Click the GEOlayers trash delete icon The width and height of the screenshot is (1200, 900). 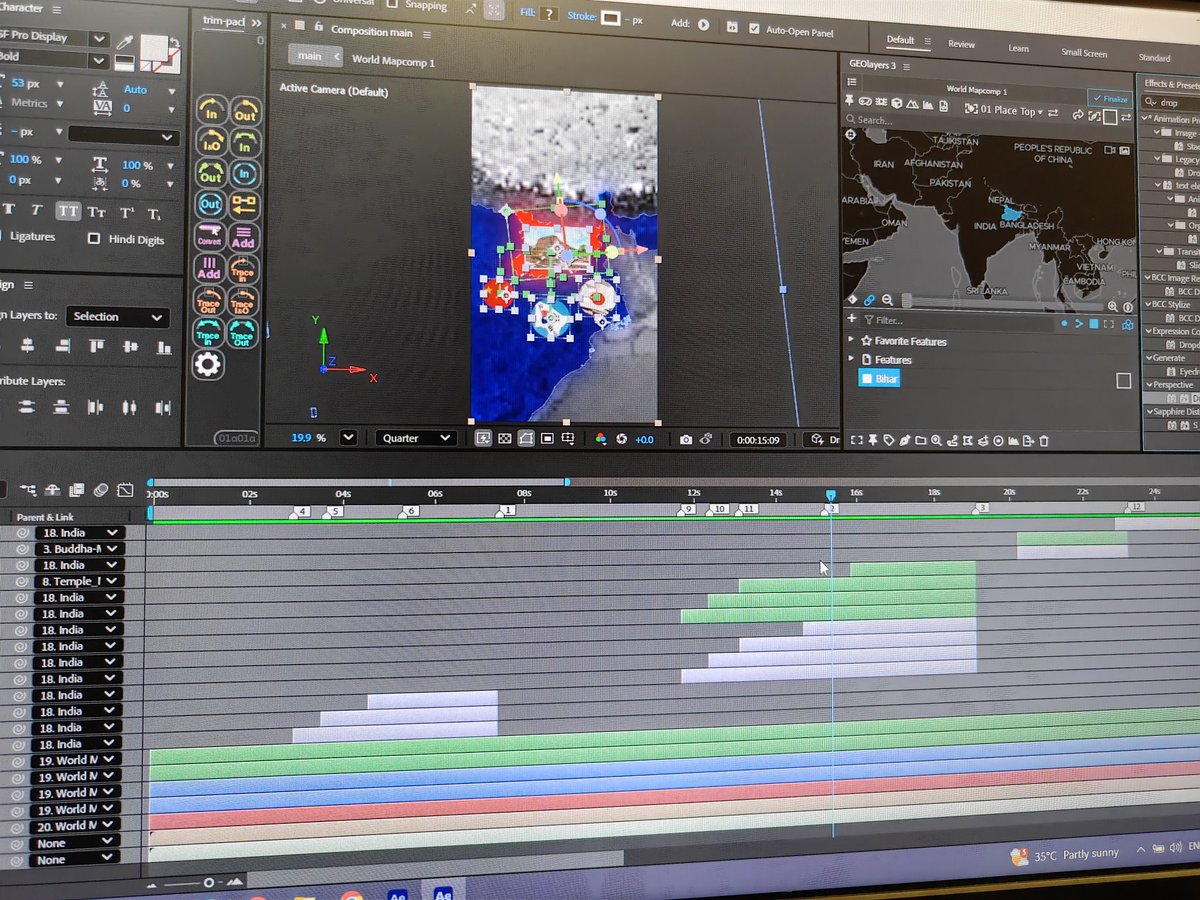[x=1044, y=440]
